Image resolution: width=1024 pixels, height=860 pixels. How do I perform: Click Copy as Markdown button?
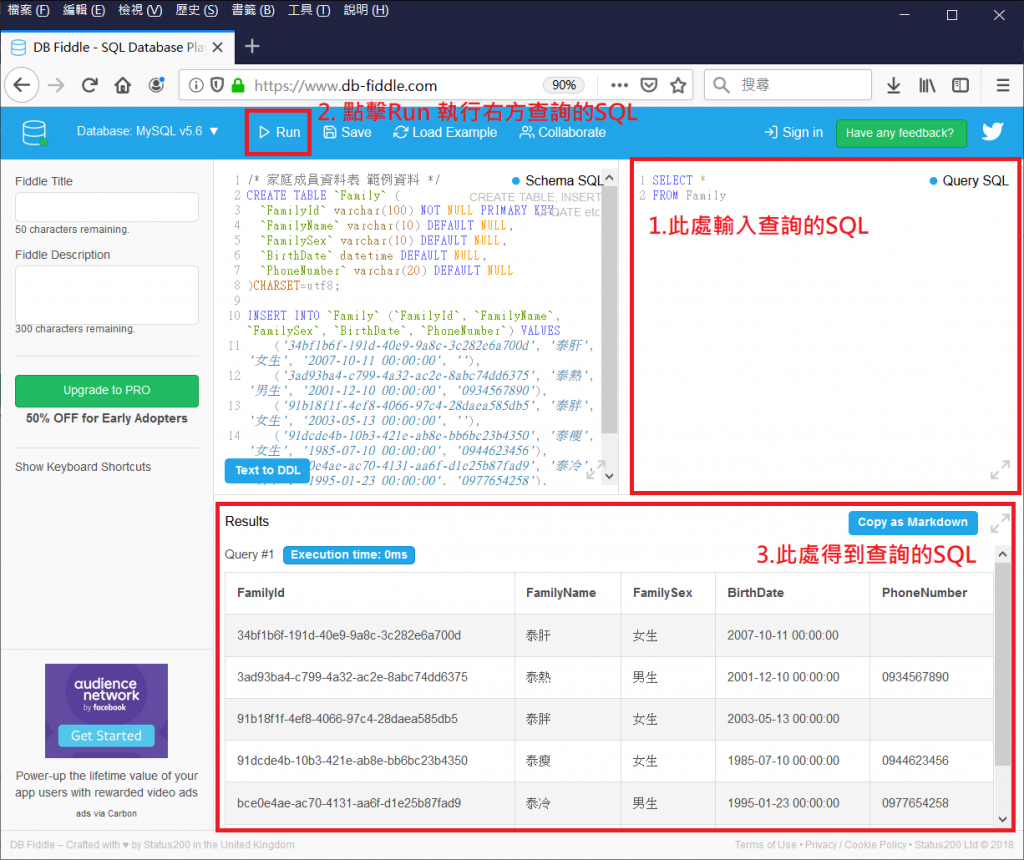[912, 522]
